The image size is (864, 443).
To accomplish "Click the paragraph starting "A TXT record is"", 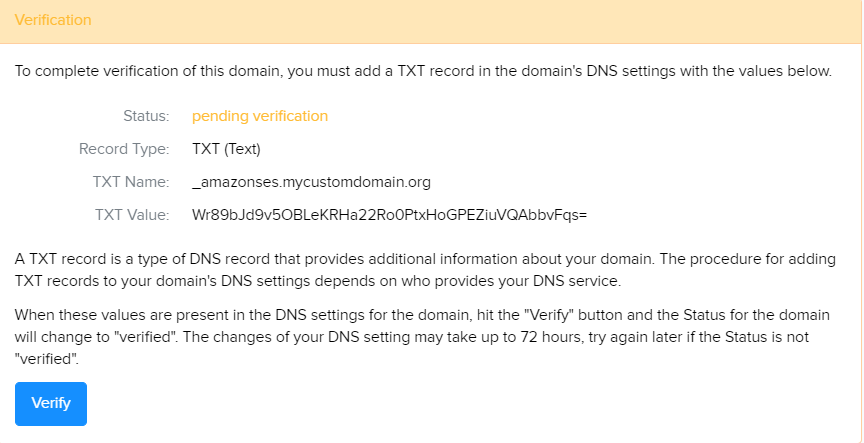I will (x=425, y=269).
